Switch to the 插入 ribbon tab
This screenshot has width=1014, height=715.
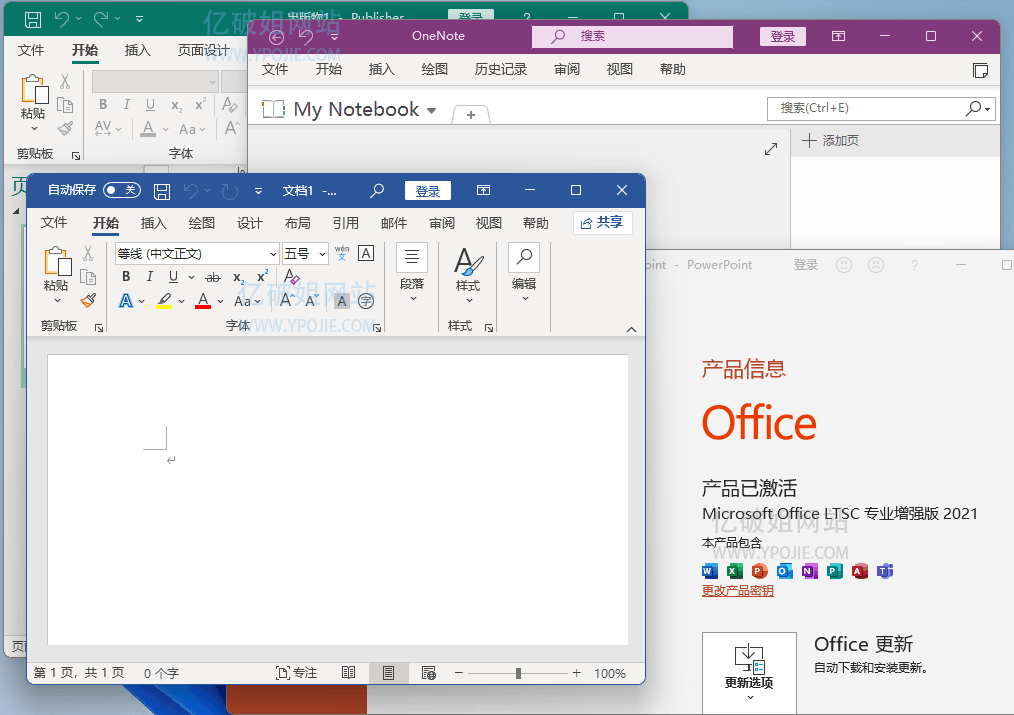point(152,223)
